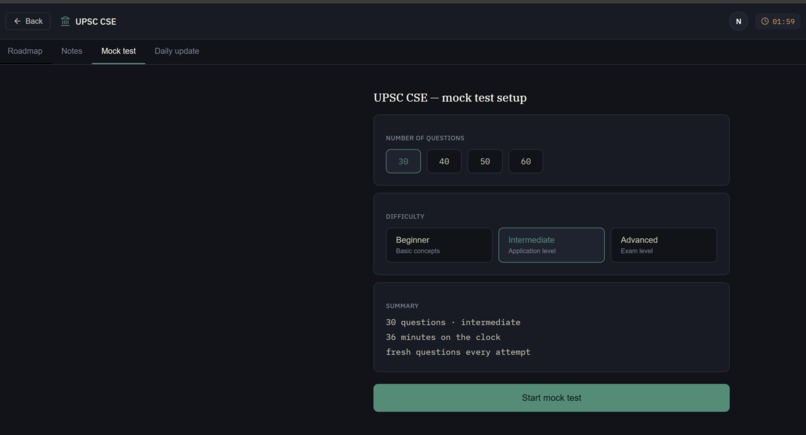Choose 60 questions option
Viewport: 806px width, 435px height.
(x=525, y=161)
